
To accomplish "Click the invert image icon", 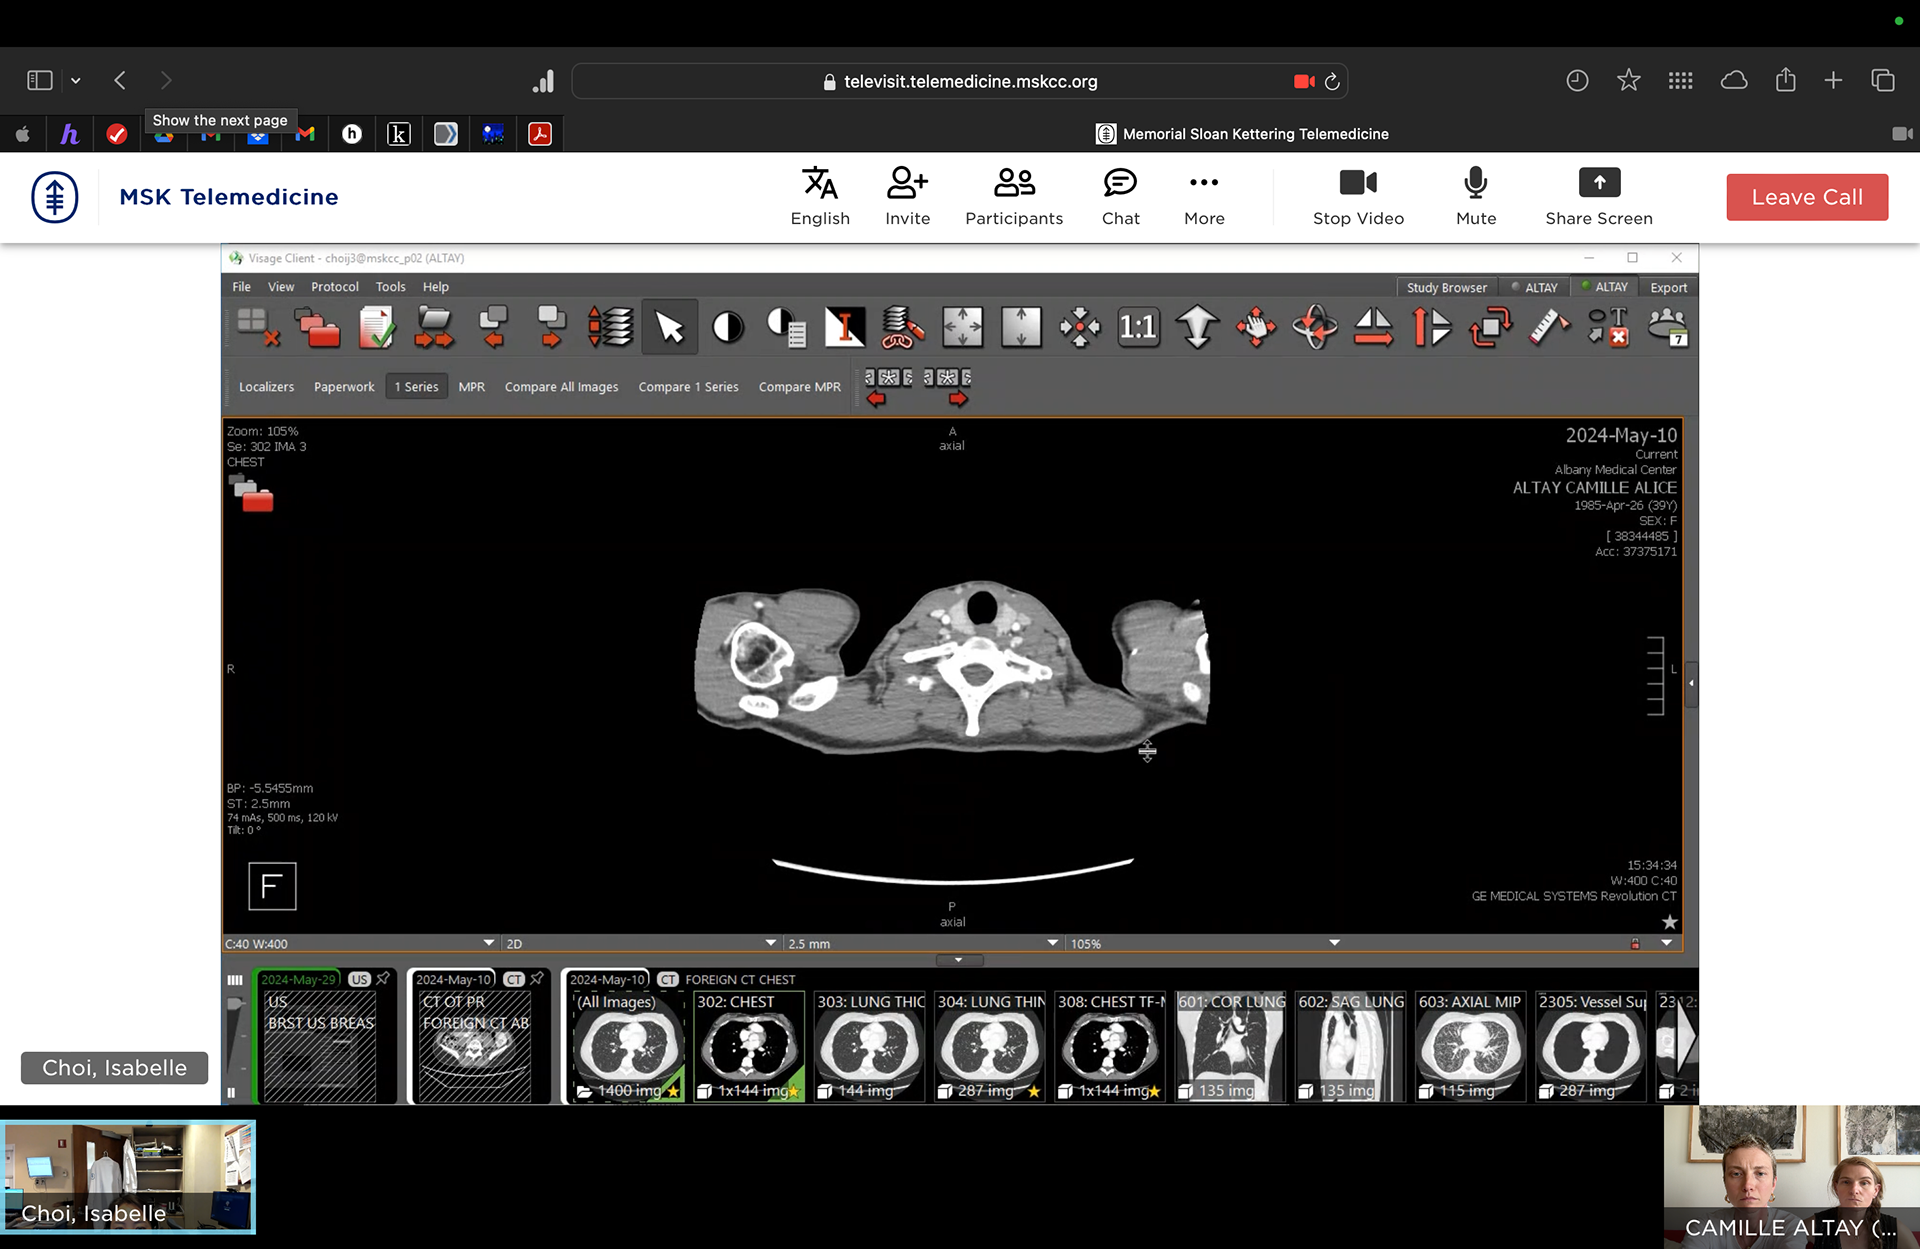I will (x=844, y=327).
